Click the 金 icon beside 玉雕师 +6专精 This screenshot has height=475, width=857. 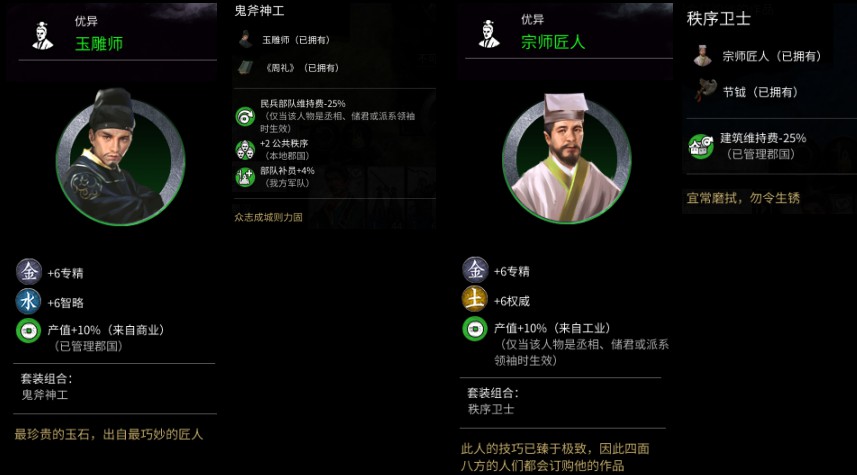[x=29, y=272]
